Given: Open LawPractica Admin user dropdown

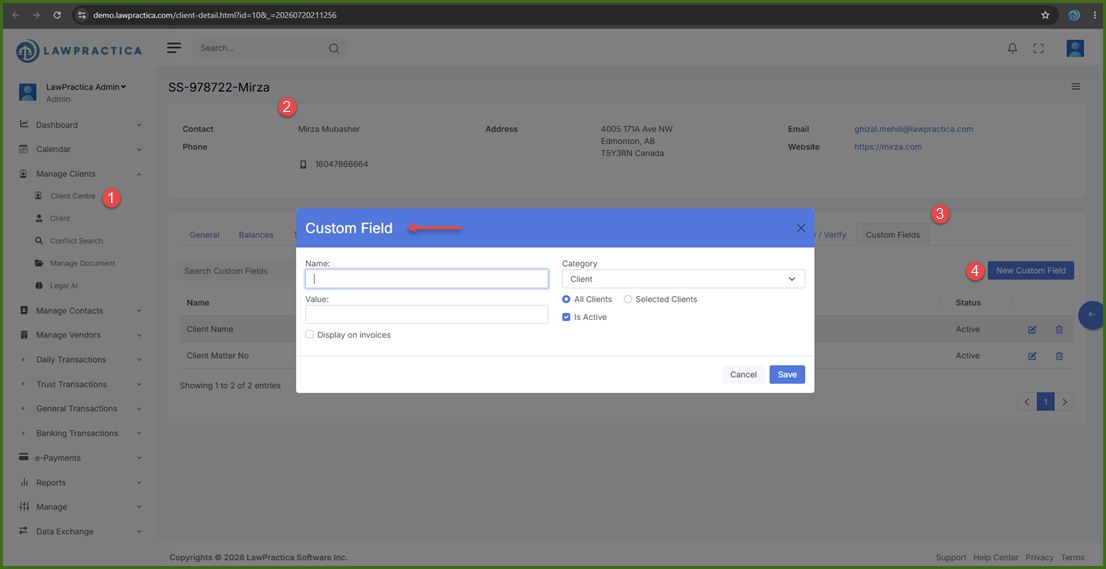Looking at the screenshot, I should (x=85, y=87).
